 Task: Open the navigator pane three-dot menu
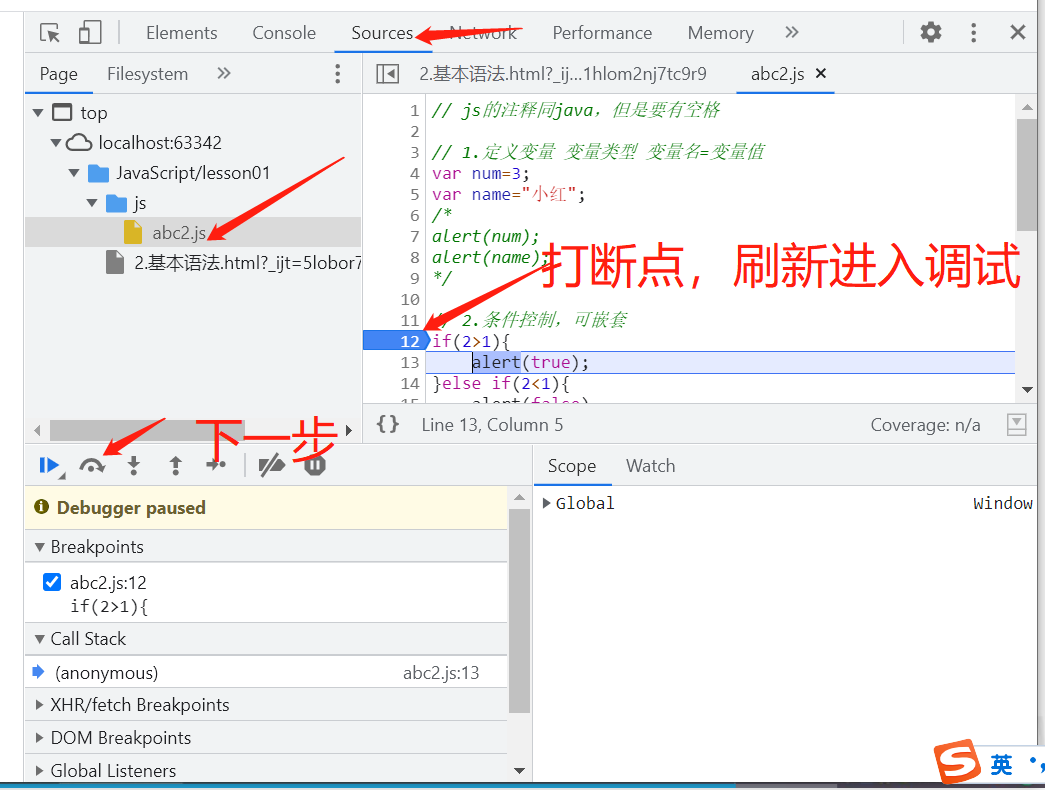338,74
